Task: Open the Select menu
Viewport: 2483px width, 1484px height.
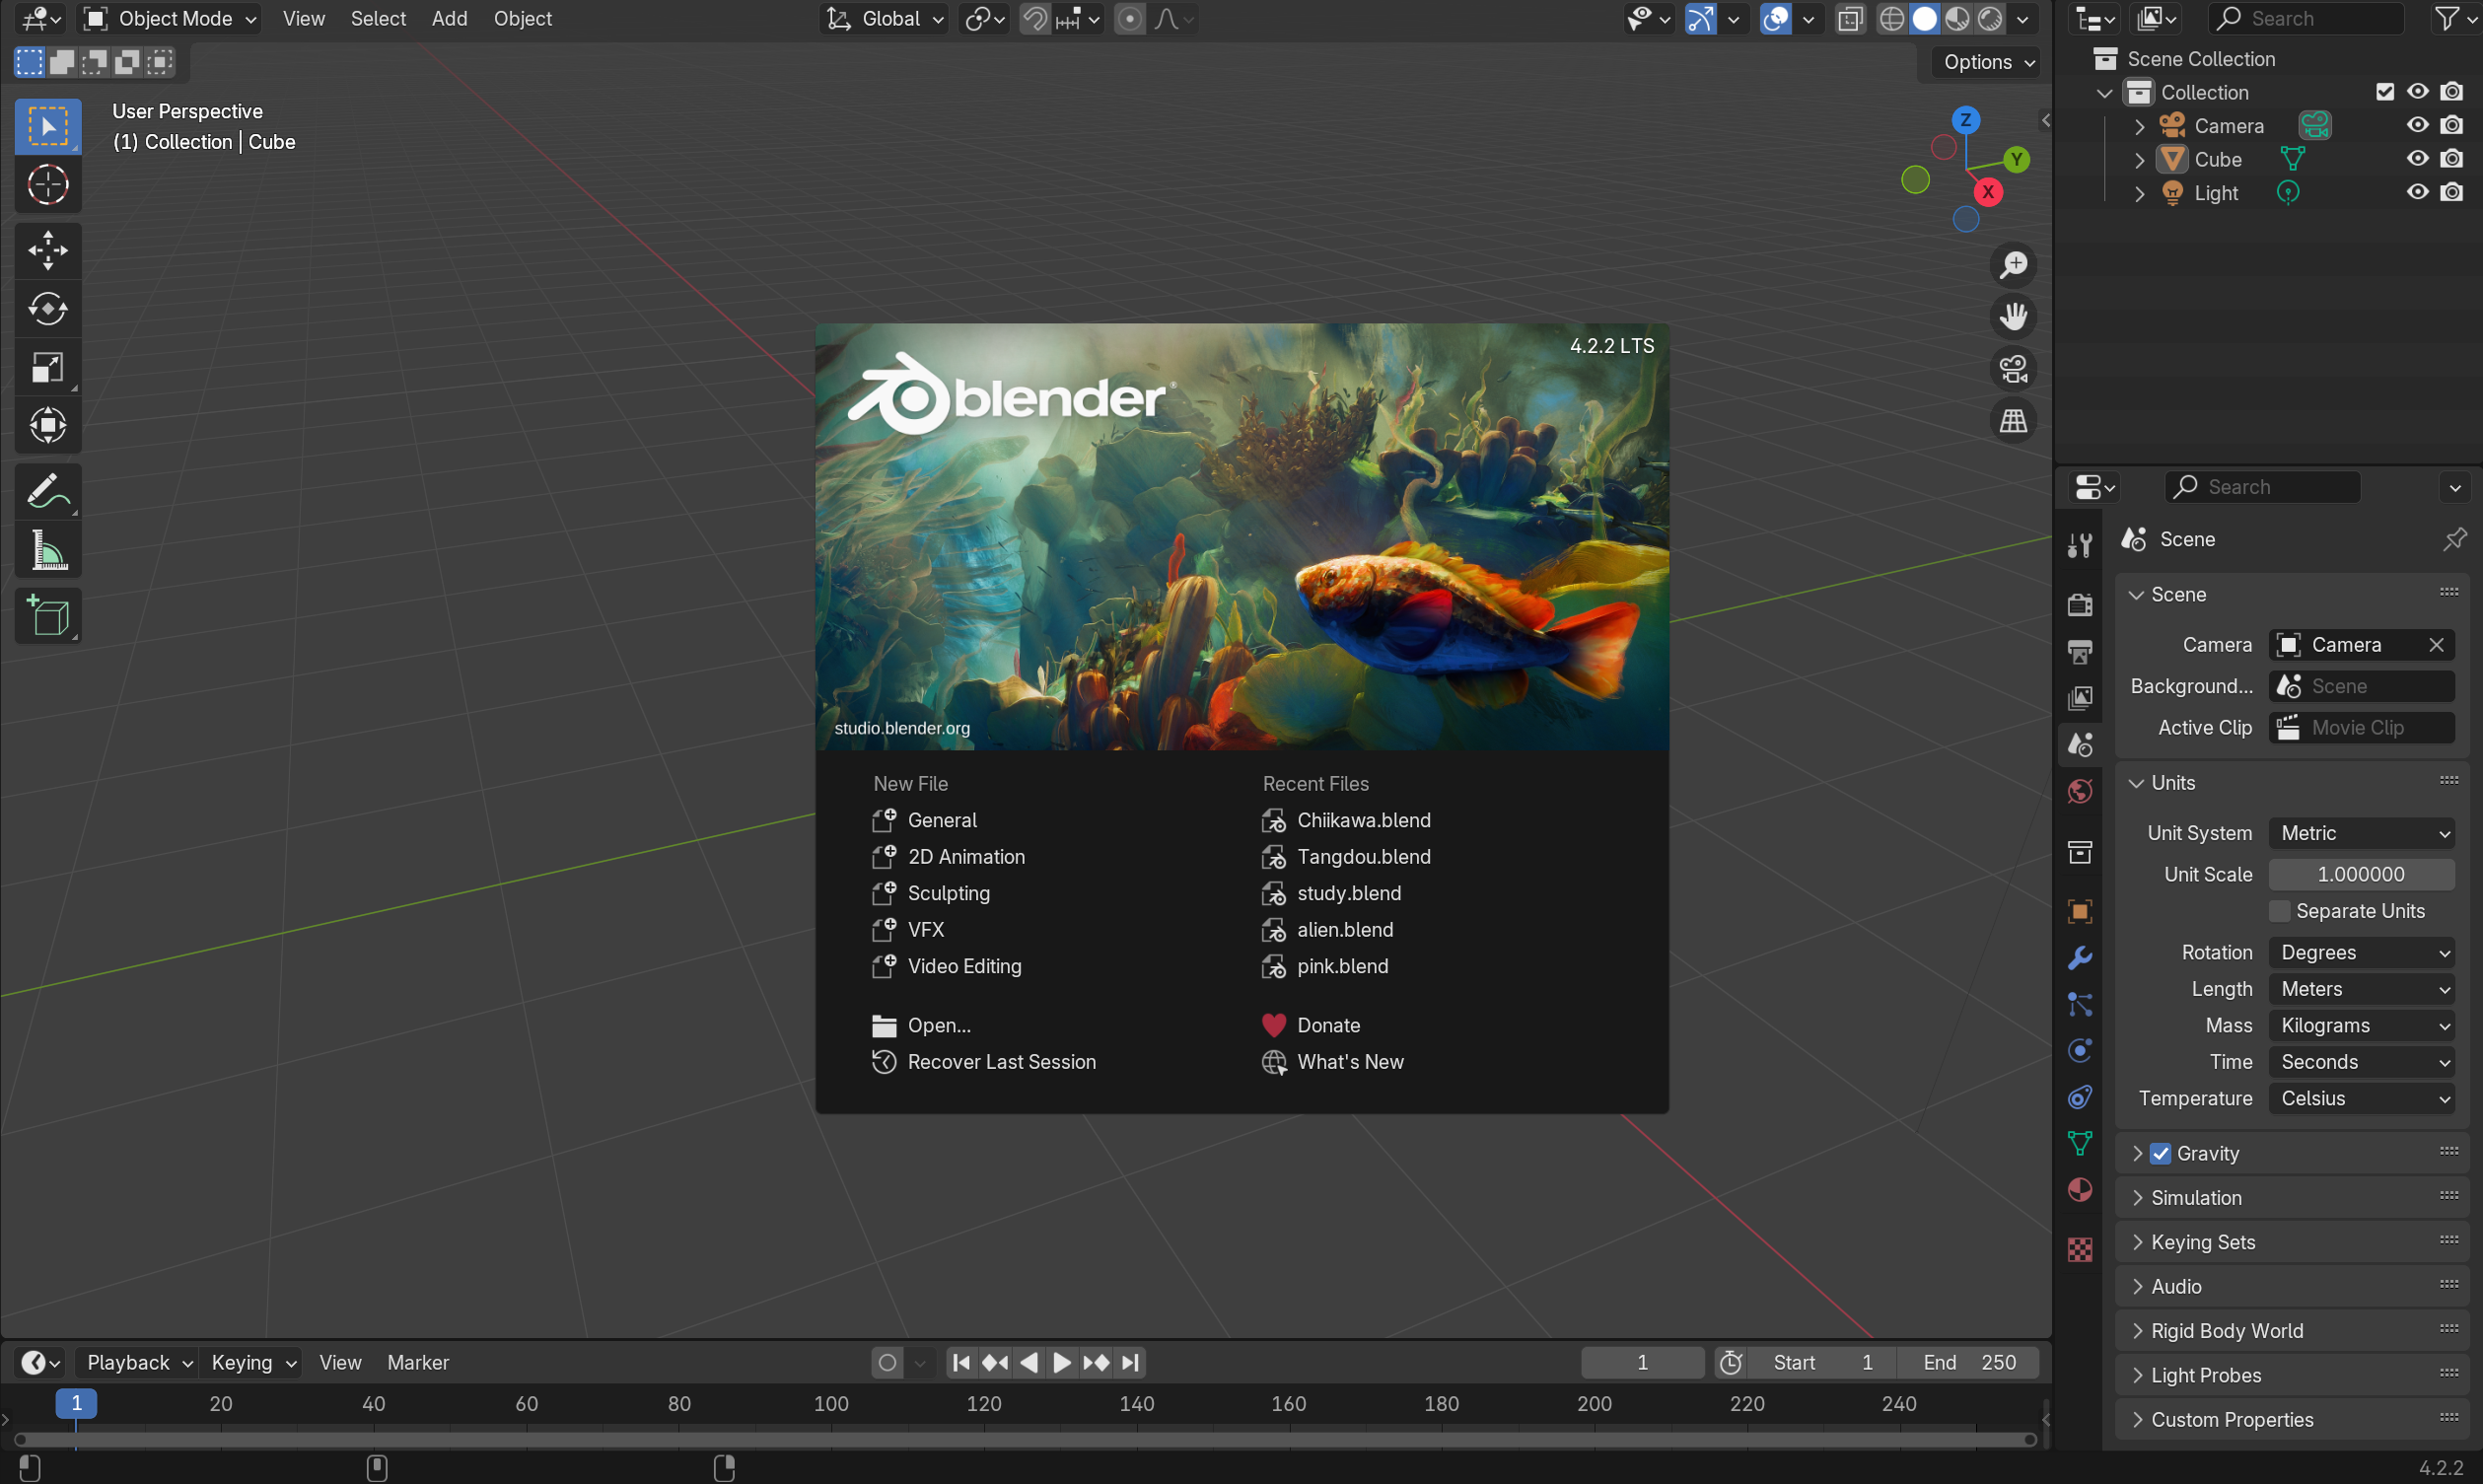Action: pos(378,19)
